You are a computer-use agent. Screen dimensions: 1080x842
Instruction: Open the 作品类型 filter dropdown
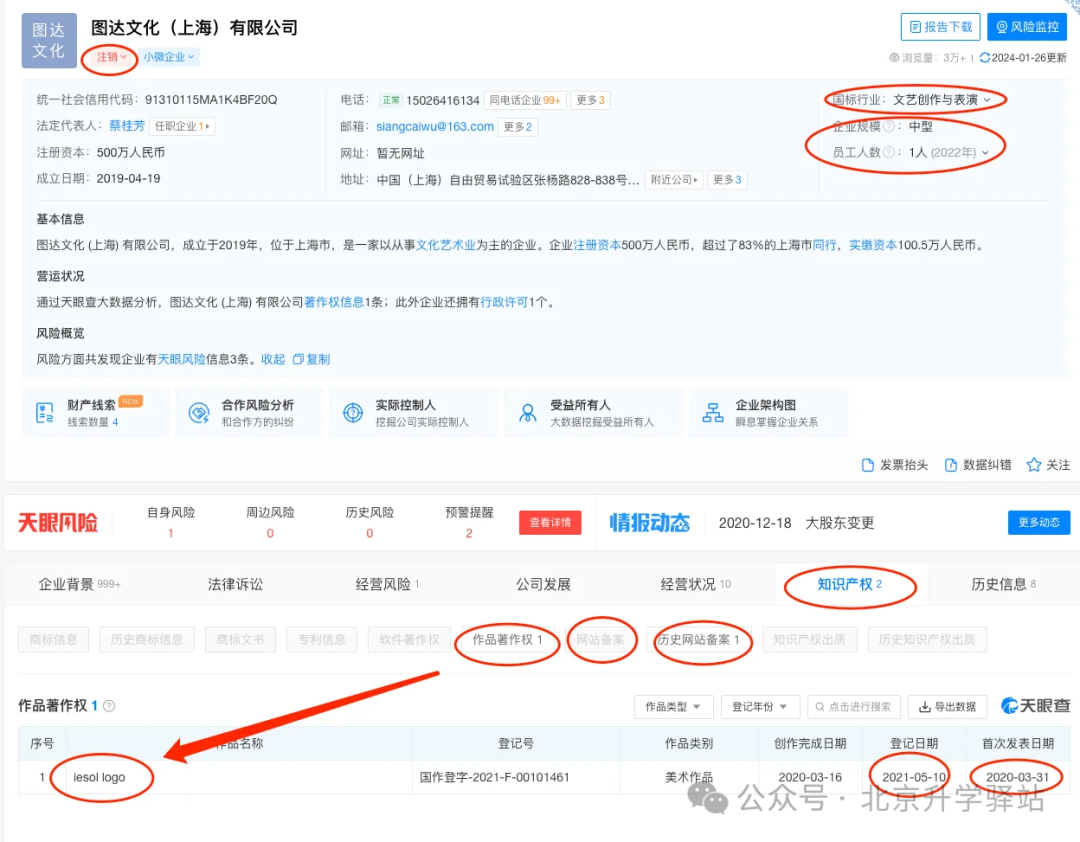pyautogui.click(x=673, y=707)
